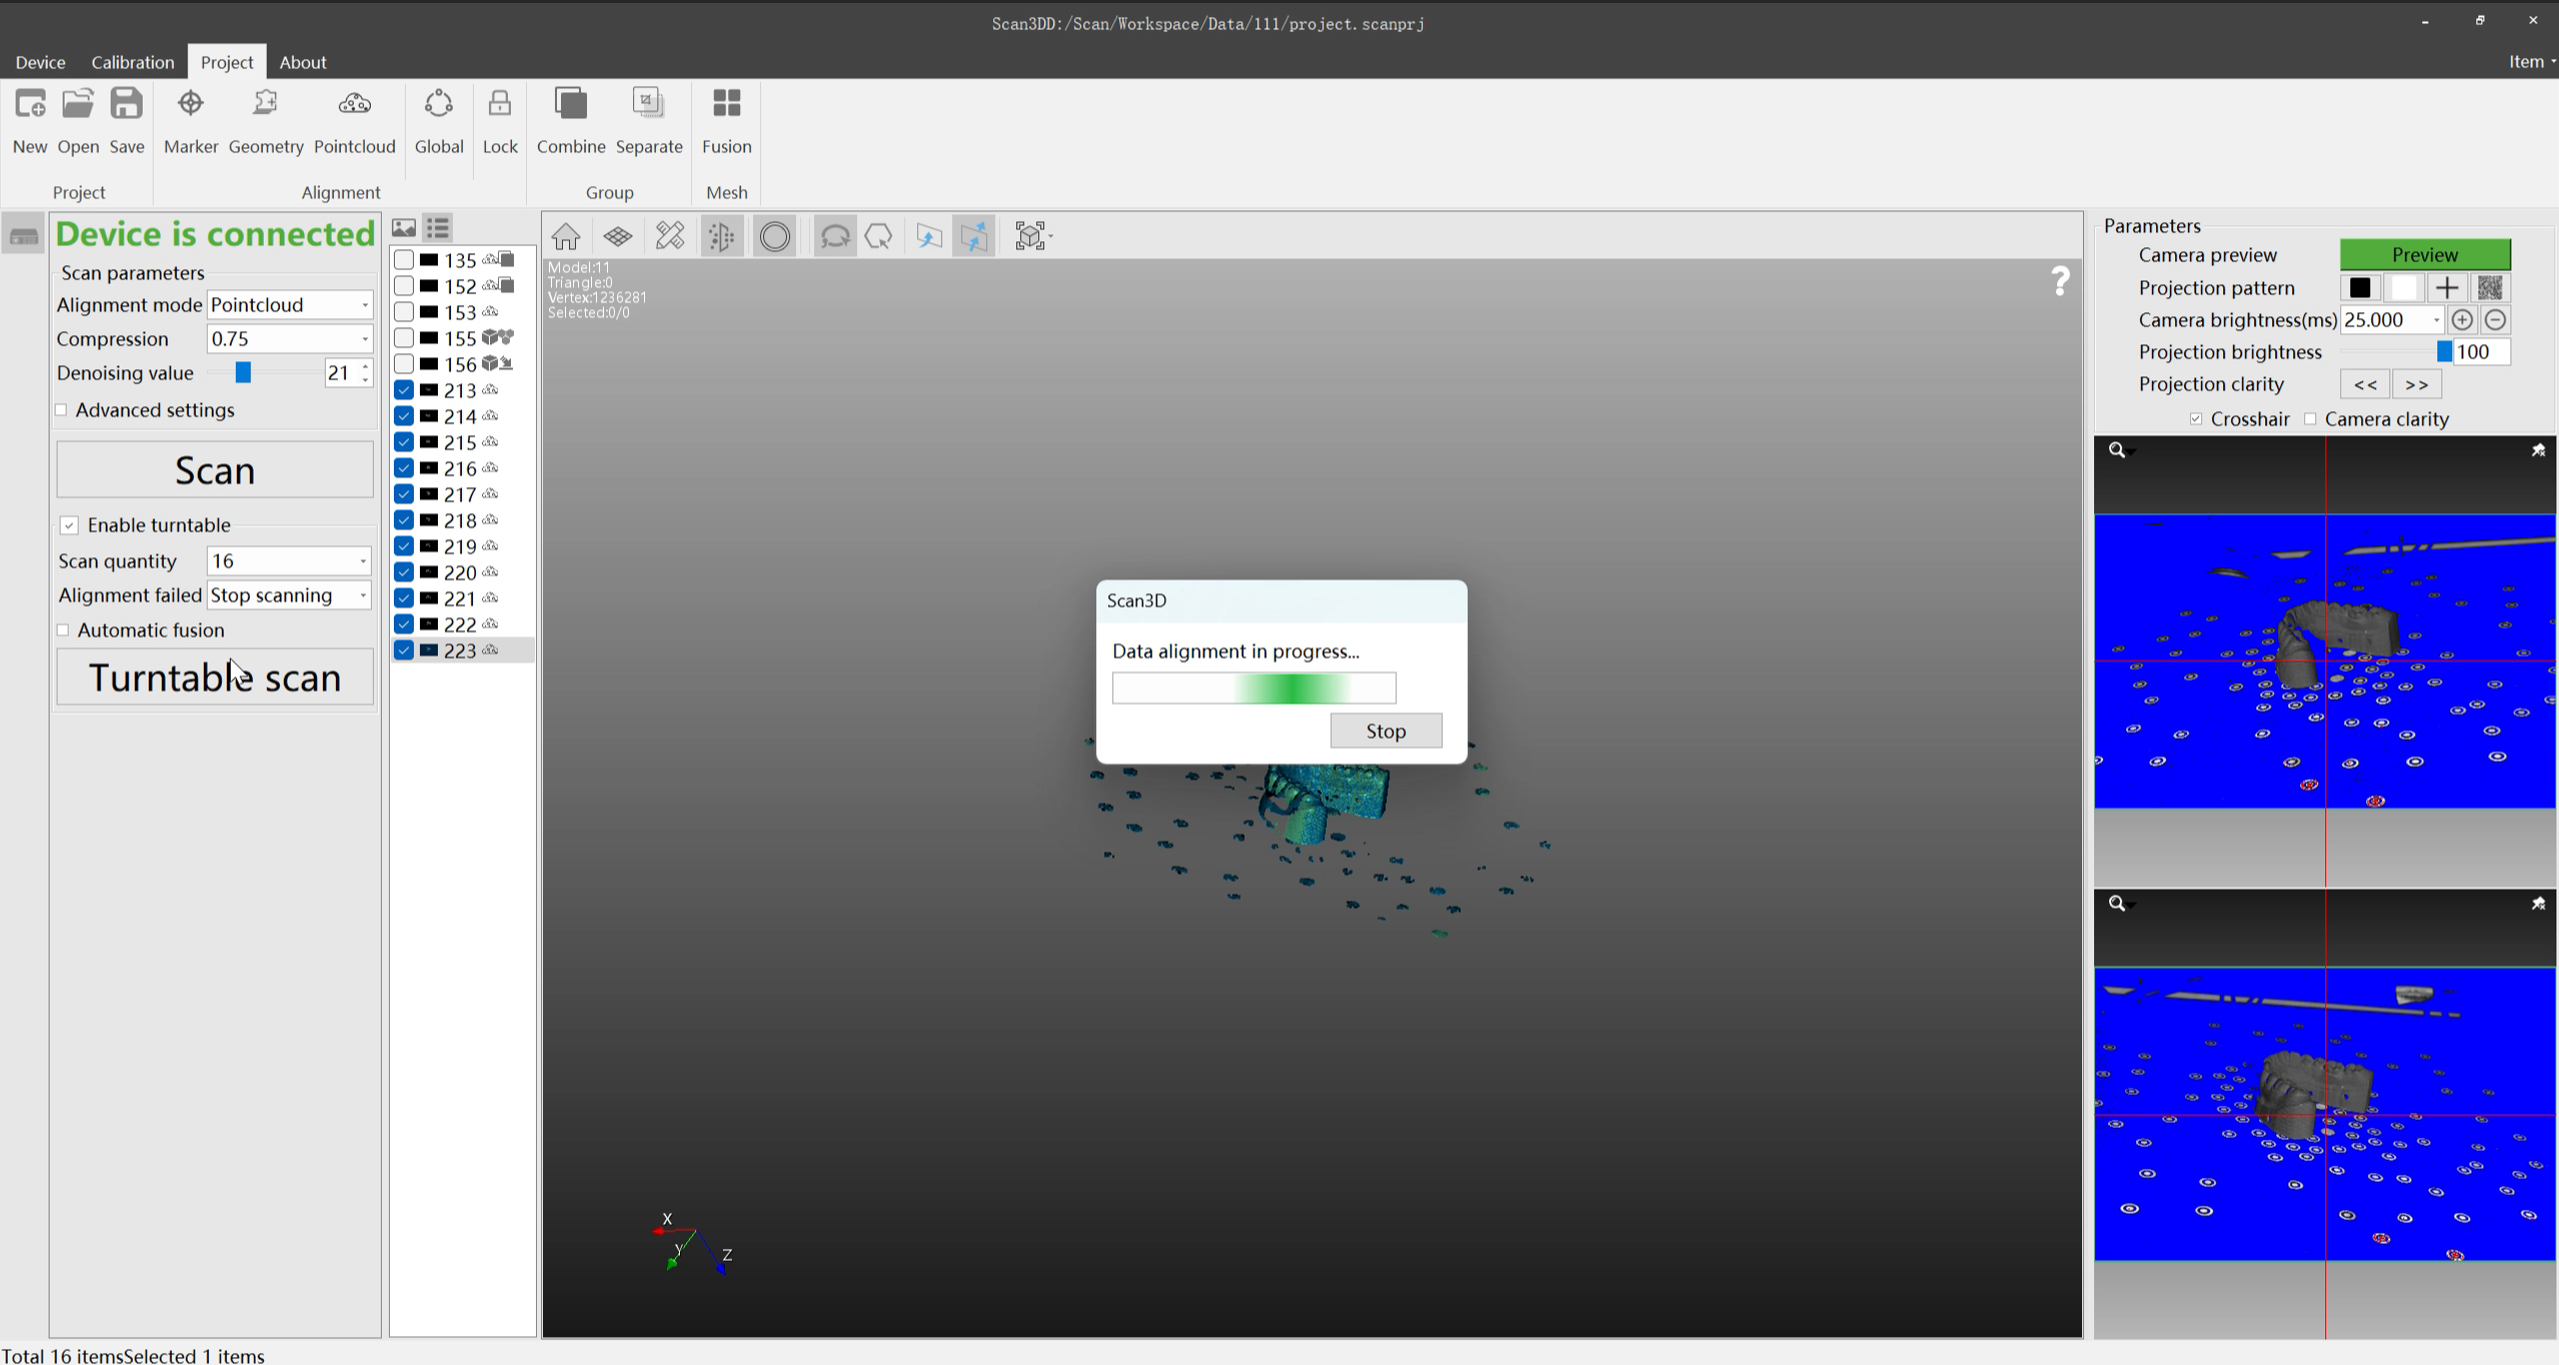Enable Advanced settings checkbox
Screen dimensions: 2559x1365
[62, 410]
